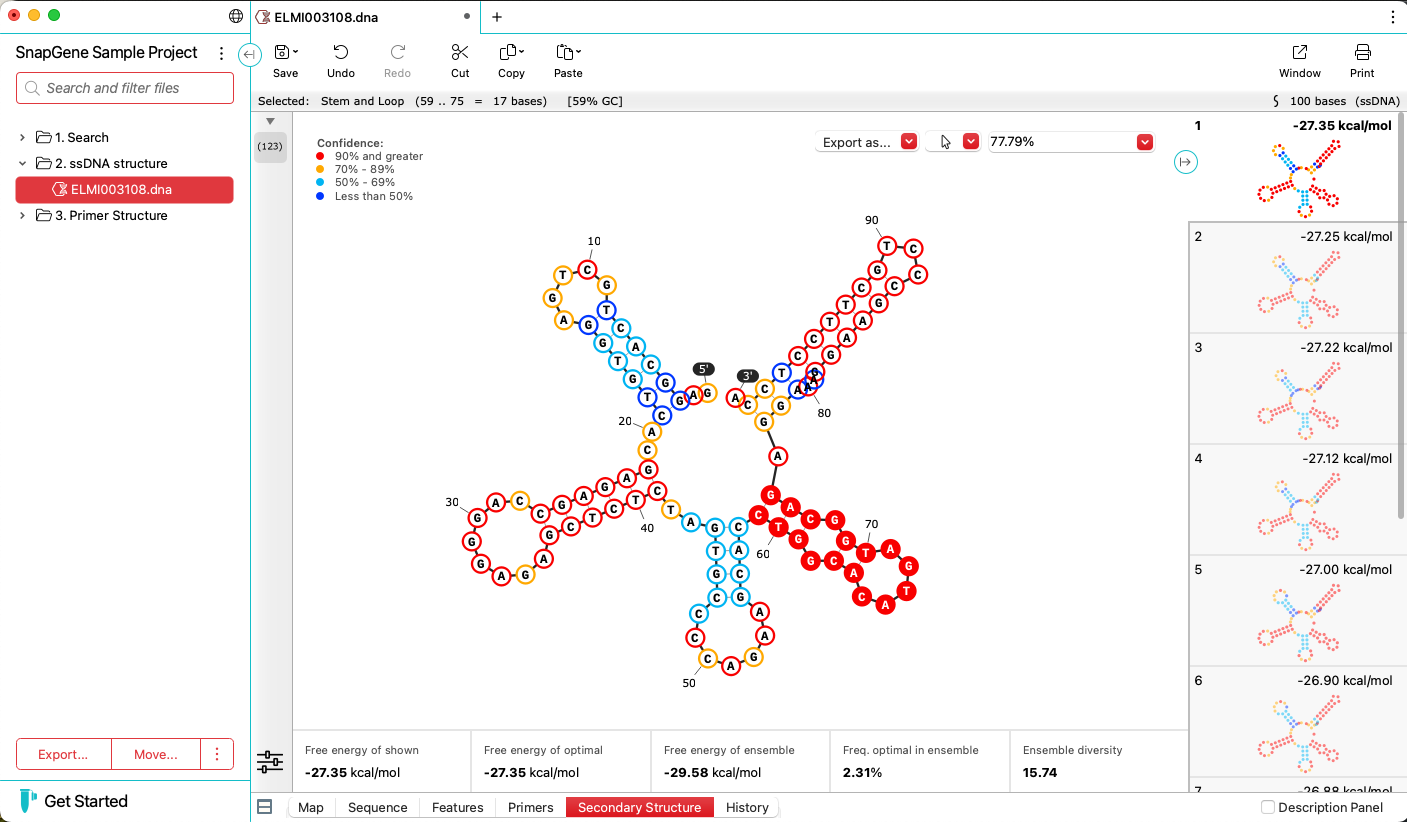Select structure 6 thumbnail -26.90 kcal/mol
Viewport: 1407px width, 822px height.
click(1295, 722)
